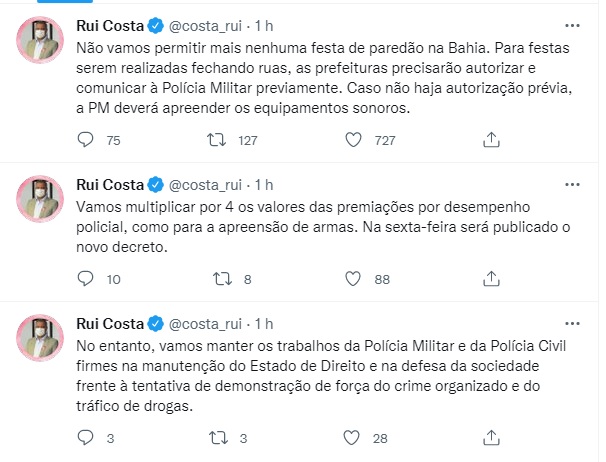Share the second tweet about premiações
This screenshot has width=606, height=462.
[490, 280]
